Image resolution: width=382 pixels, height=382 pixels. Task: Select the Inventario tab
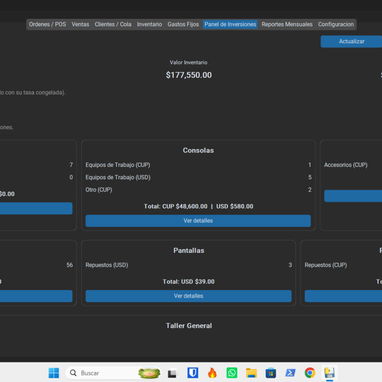149,24
